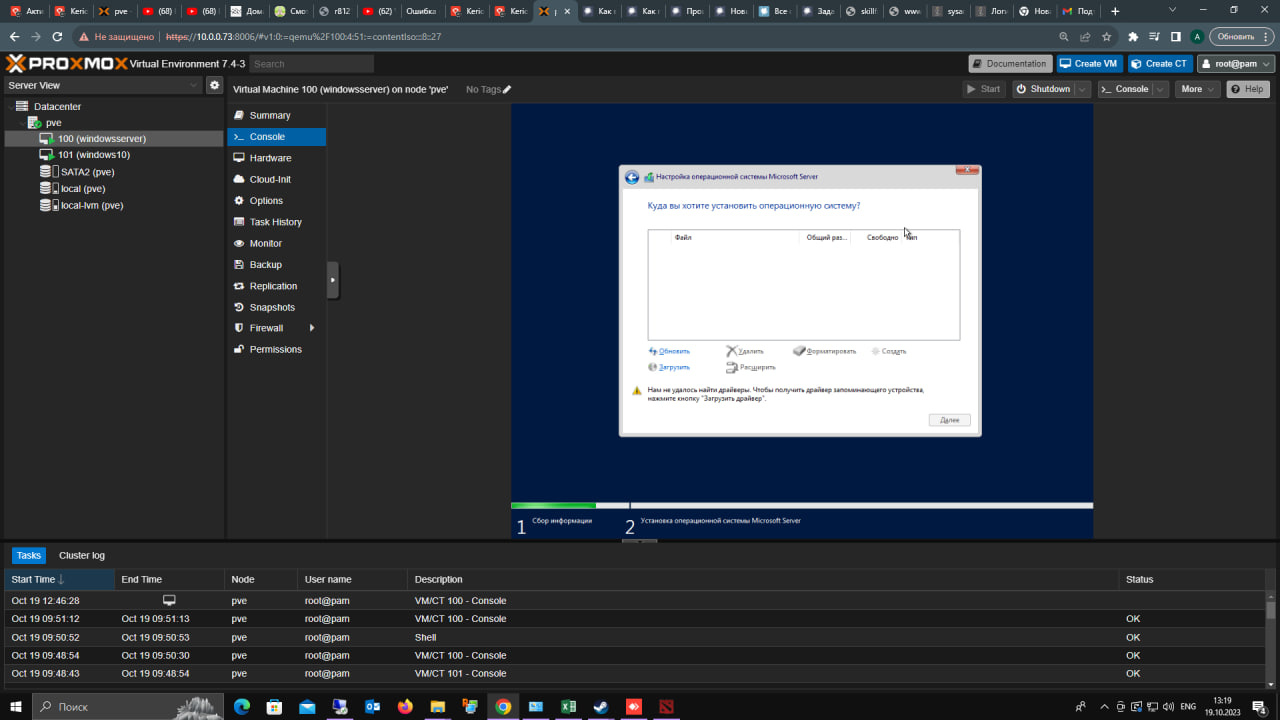Screen dimensions: 1280x720
Task: Open the Replication section
Action: point(276,286)
